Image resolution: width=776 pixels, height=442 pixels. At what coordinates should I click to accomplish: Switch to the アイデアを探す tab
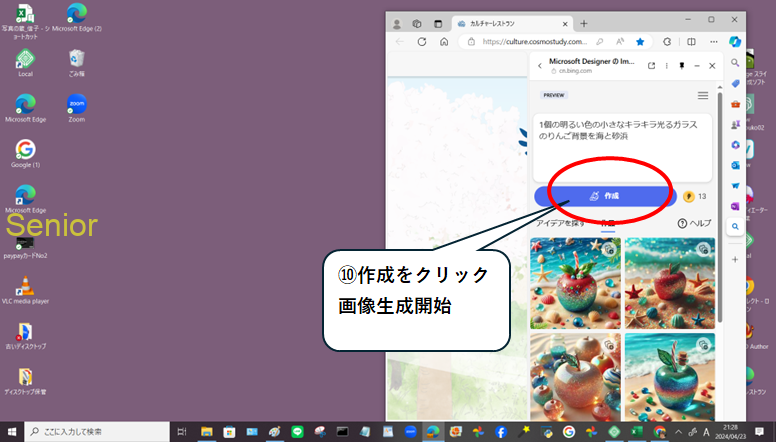point(561,223)
